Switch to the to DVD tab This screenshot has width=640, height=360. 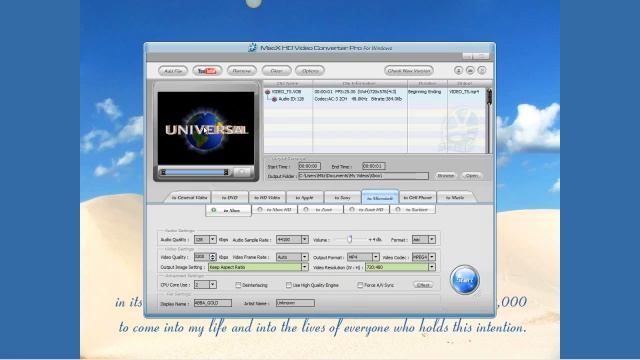[x=229, y=198]
